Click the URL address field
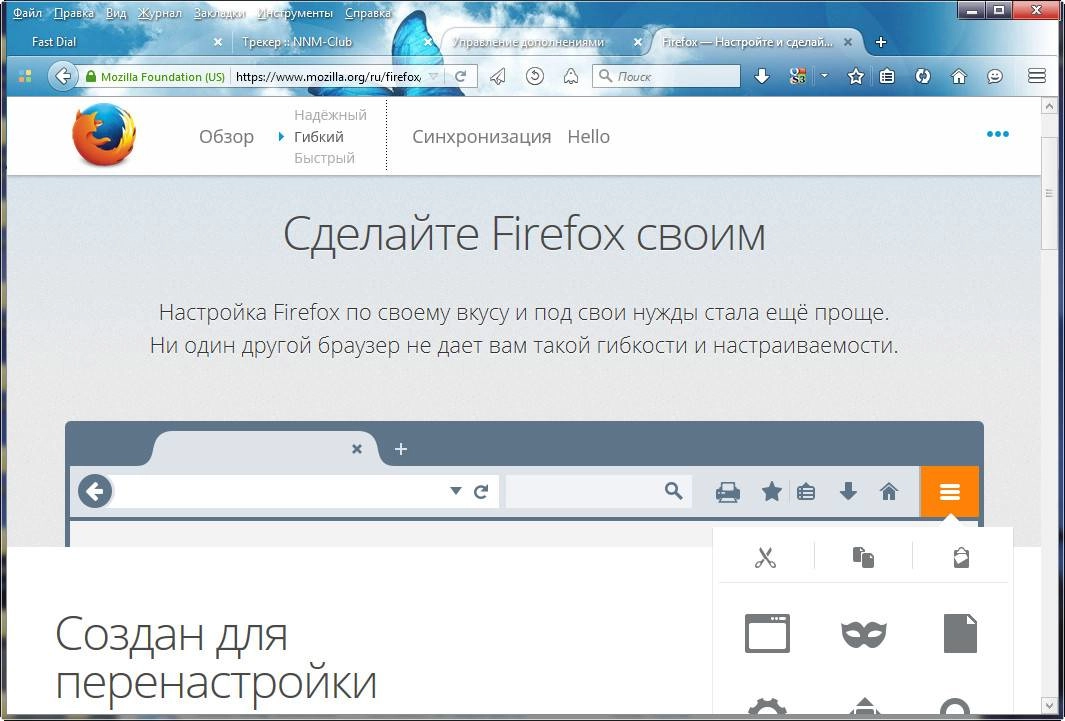The image size is (1065, 721). coord(328,77)
